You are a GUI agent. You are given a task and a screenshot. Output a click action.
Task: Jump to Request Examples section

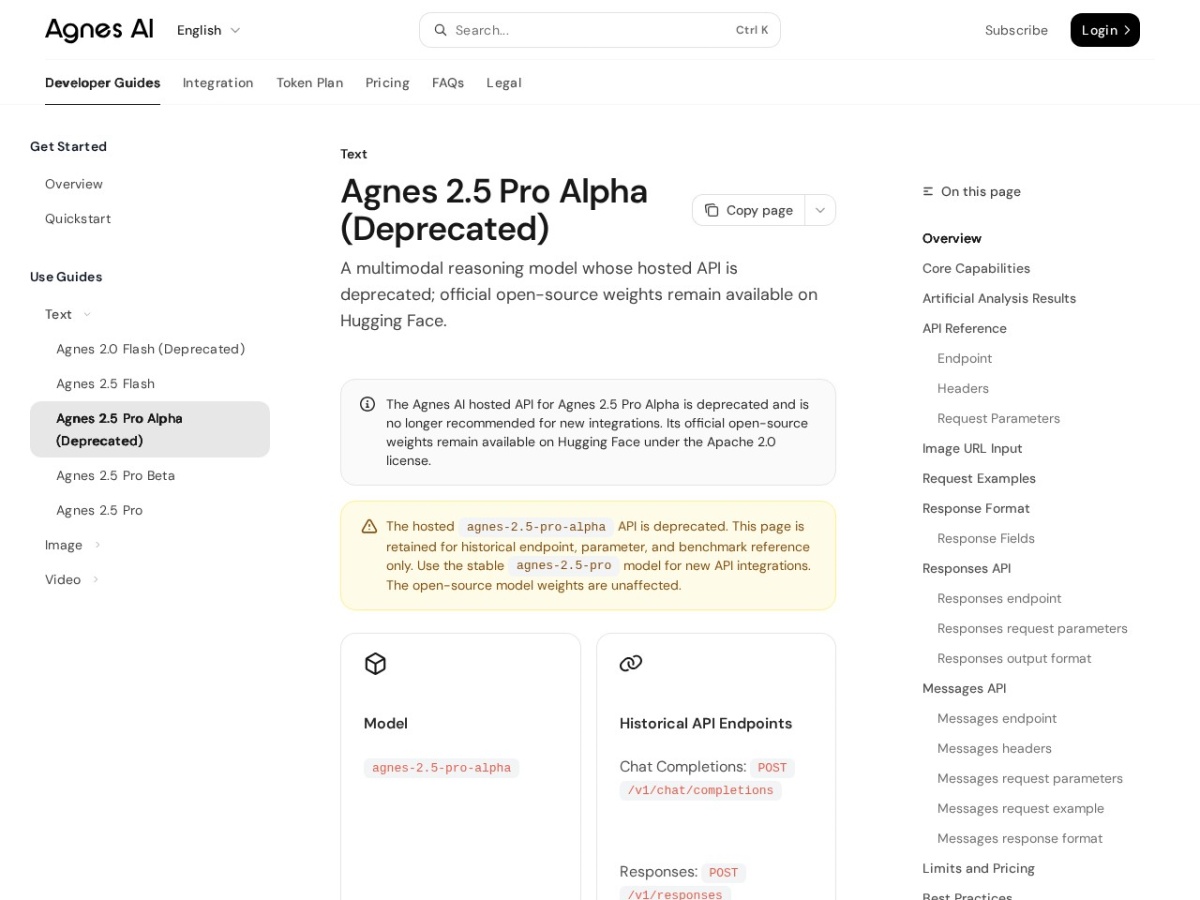click(979, 478)
